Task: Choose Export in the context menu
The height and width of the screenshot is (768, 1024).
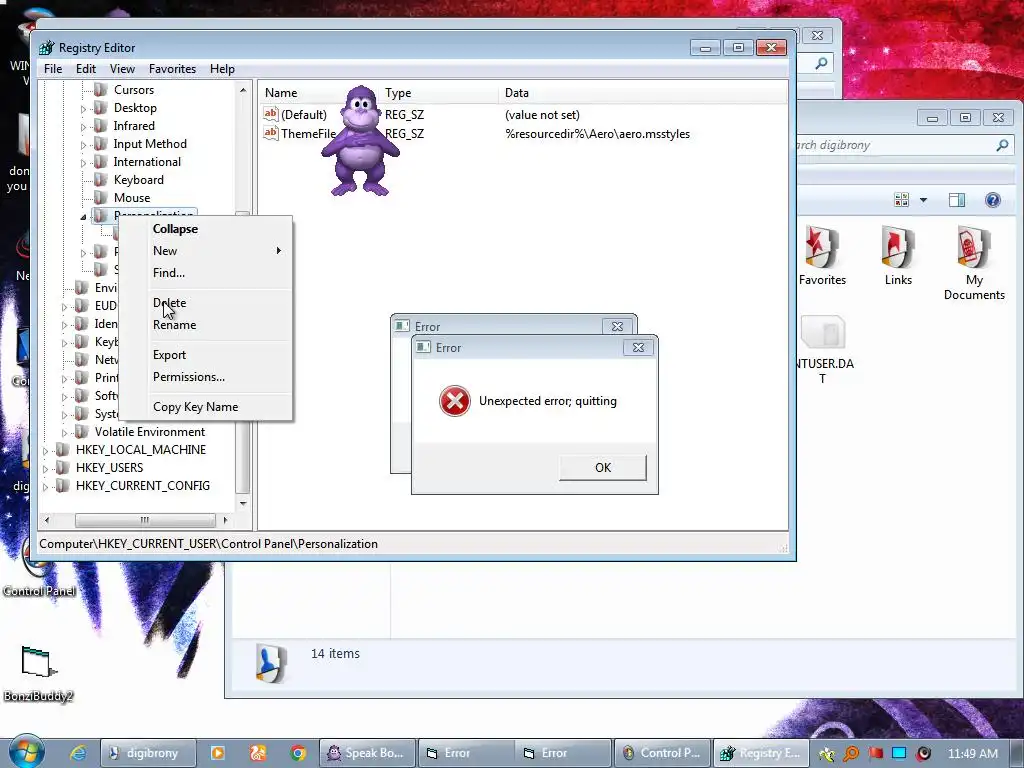Action: click(206, 355)
